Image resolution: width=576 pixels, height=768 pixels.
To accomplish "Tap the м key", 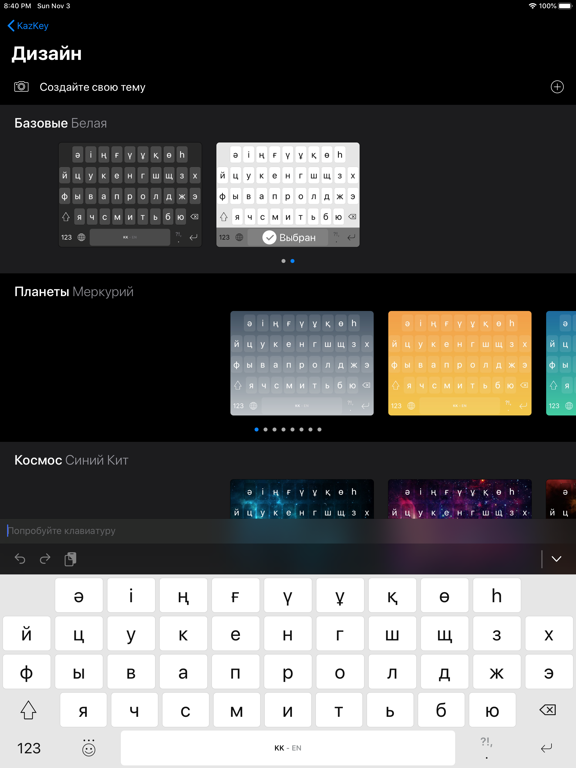I will pos(237,710).
